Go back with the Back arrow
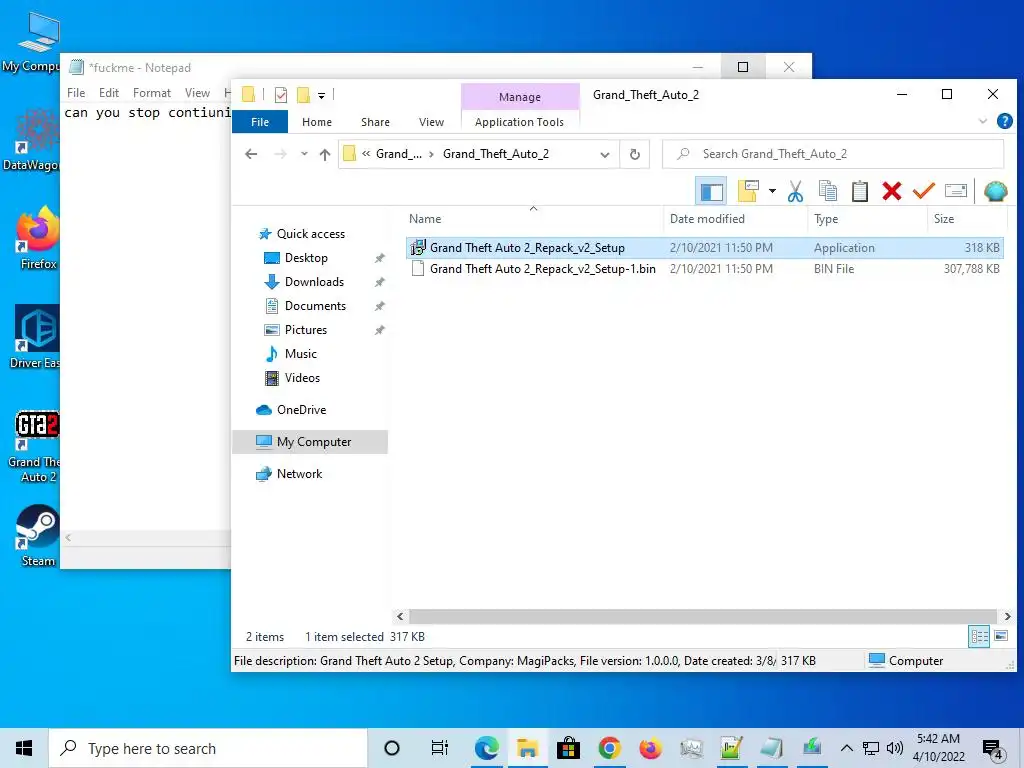1024x768 pixels. pyautogui.click(x=251, y=155)
